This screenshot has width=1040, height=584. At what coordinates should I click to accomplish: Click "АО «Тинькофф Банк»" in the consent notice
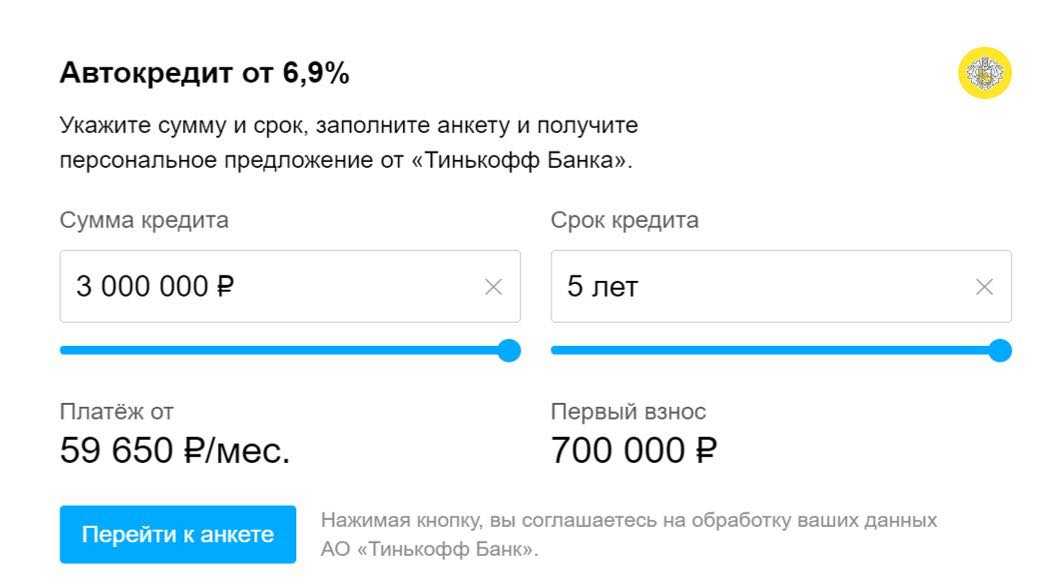[x=429, y=549]
